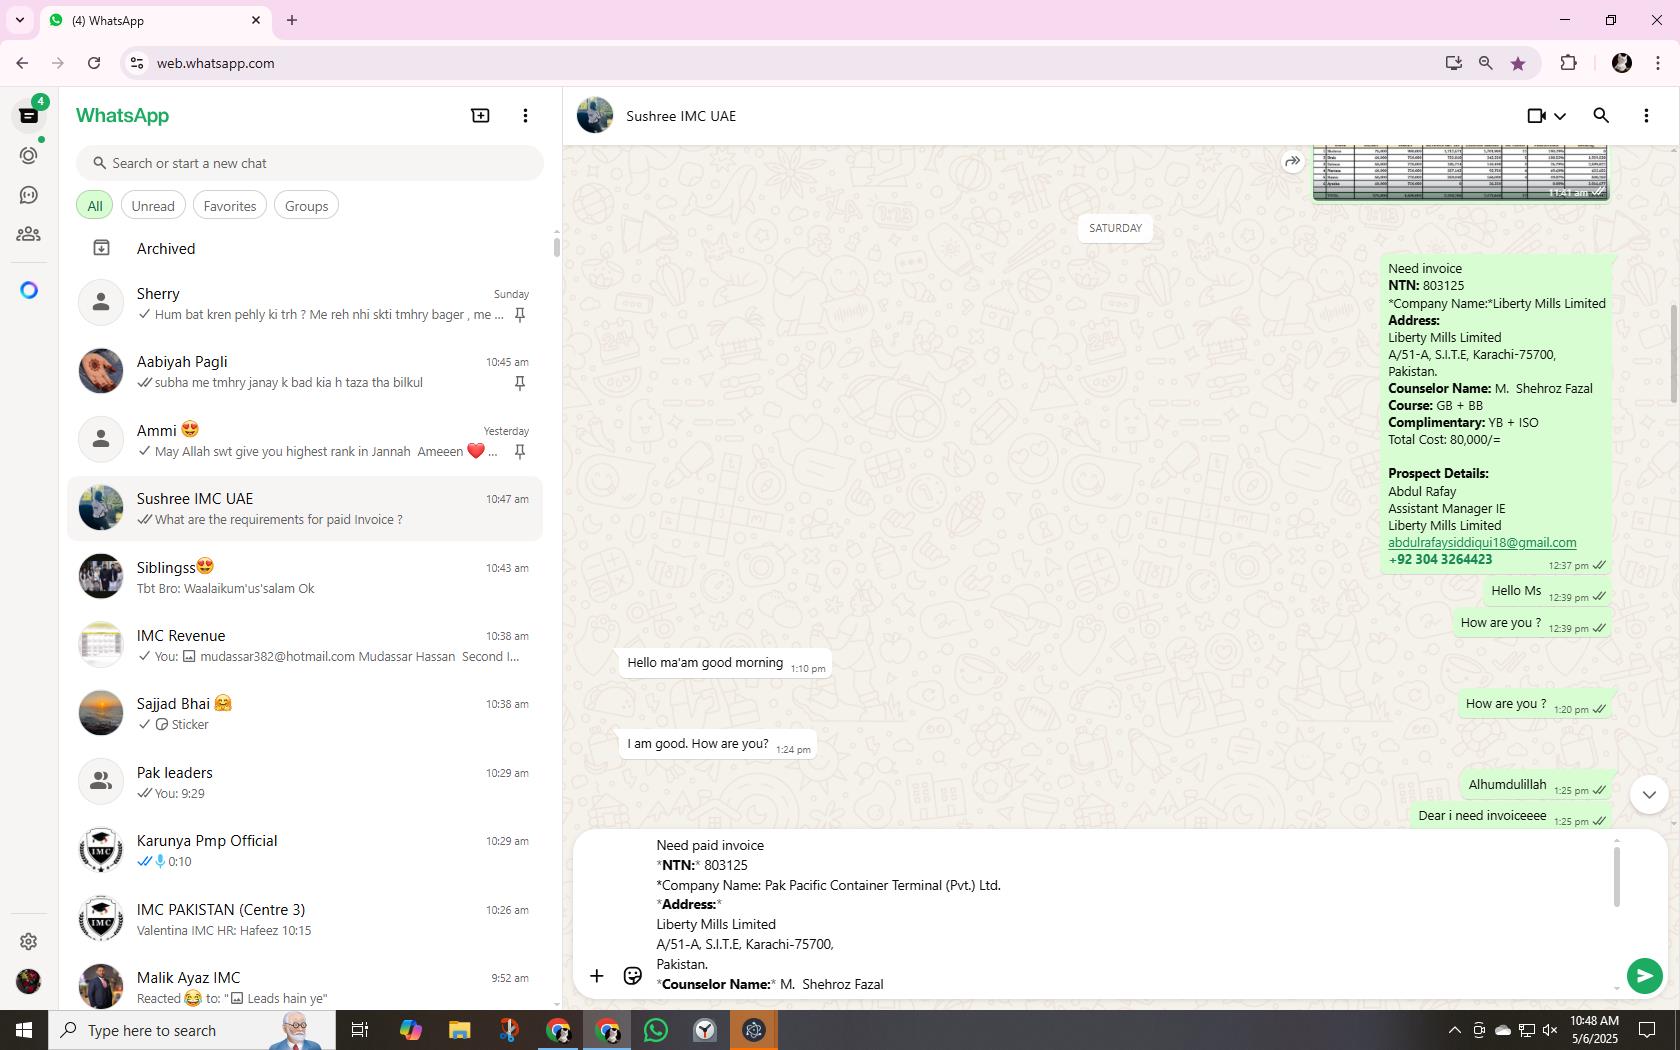Open WhatsApp desktop app from taskbar
This screenshot has width=1680, height=1050.
pyautogui.click(x=656, y=1030)
